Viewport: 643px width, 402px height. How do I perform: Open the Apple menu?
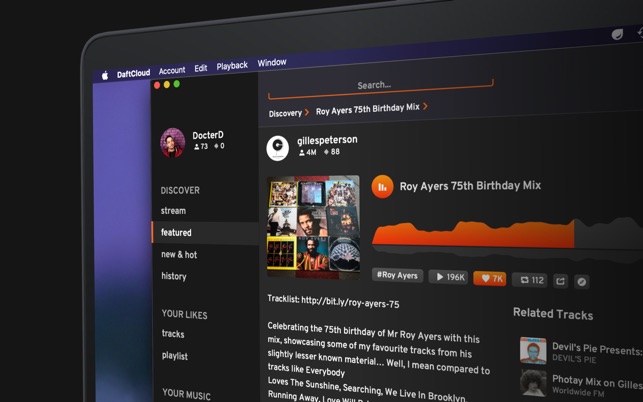coord(105,75)
